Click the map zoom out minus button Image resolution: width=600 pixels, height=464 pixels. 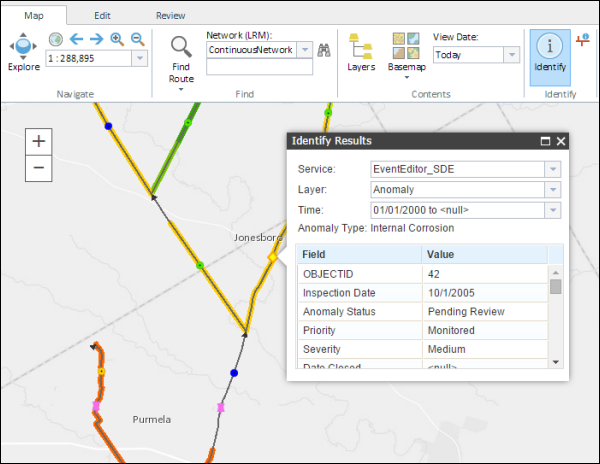coord(38,167)
